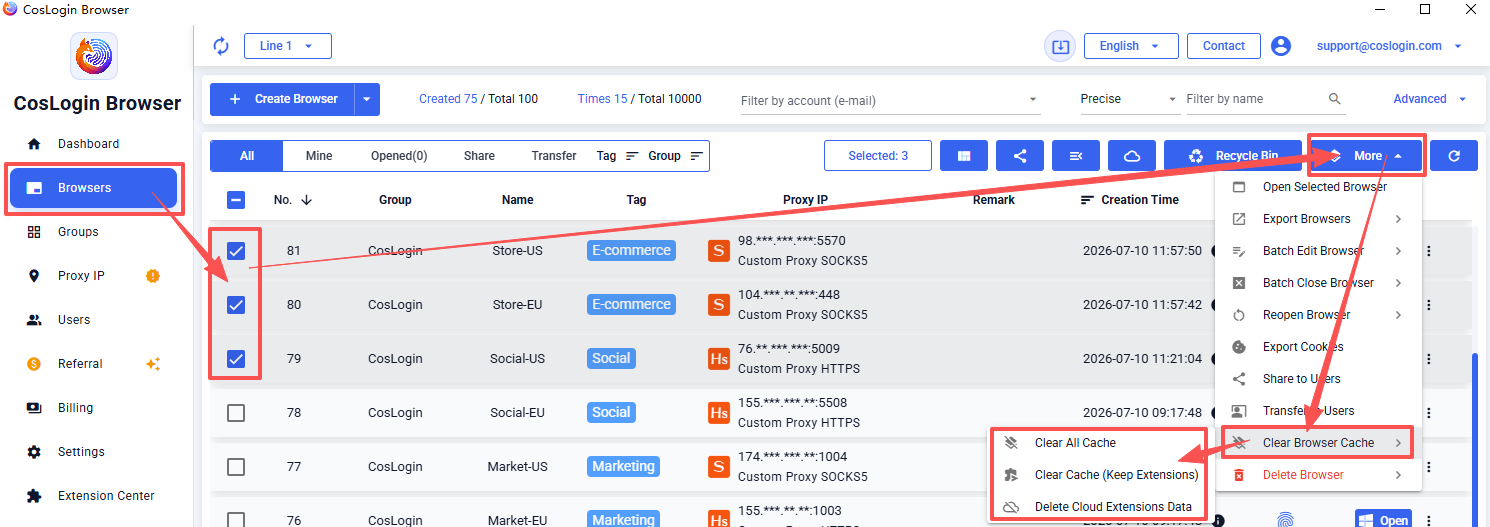The height and width of the screenshot is (527, 1490).
Task: Choose Batch Close Browser menu item
Action: pyautogui.click(x=1318, y=283)
